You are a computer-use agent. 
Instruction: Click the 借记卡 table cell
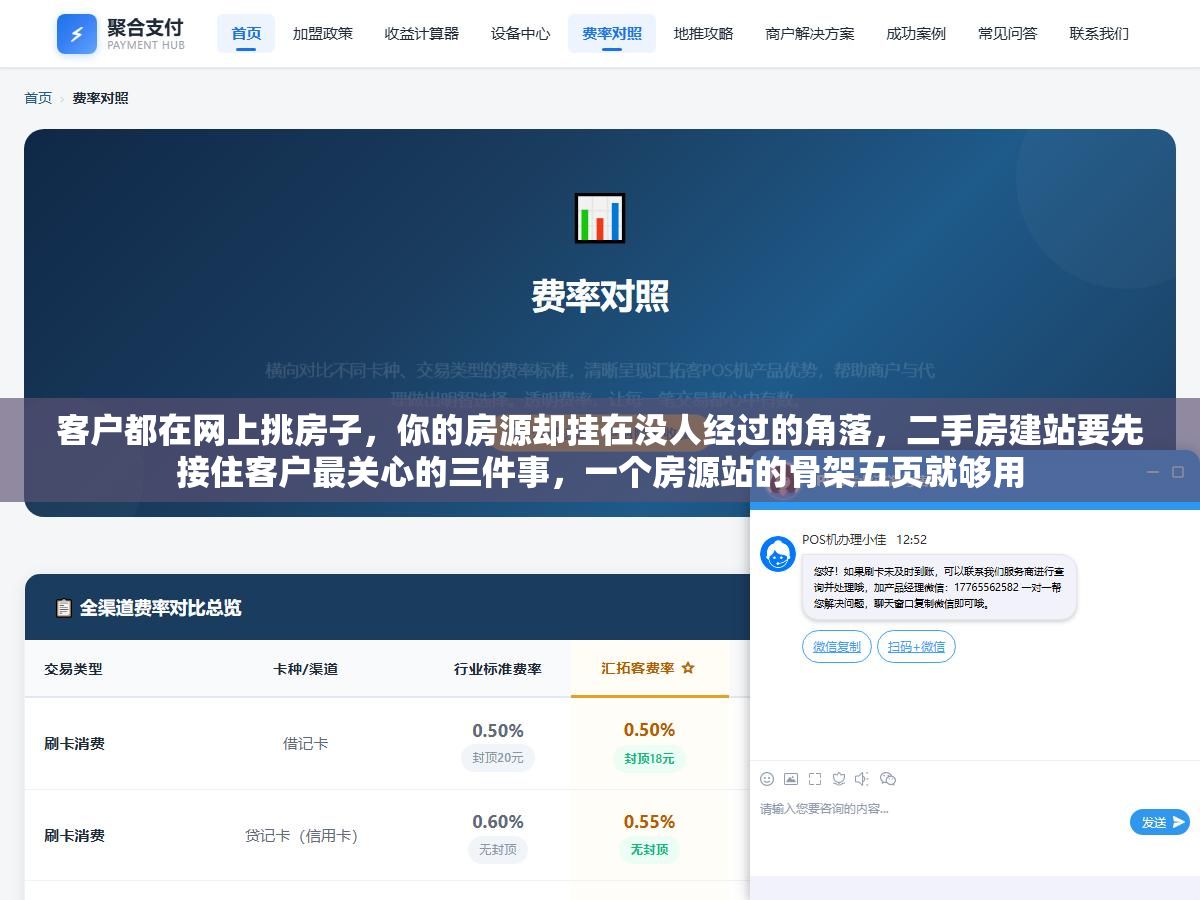pyautogui.click(x=305, y=743)
